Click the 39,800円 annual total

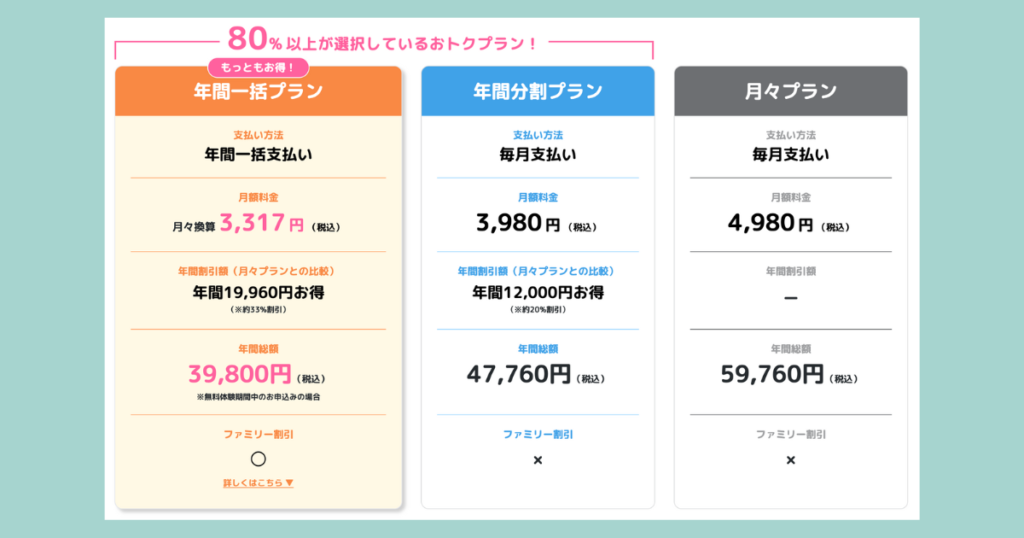point(240,375)
